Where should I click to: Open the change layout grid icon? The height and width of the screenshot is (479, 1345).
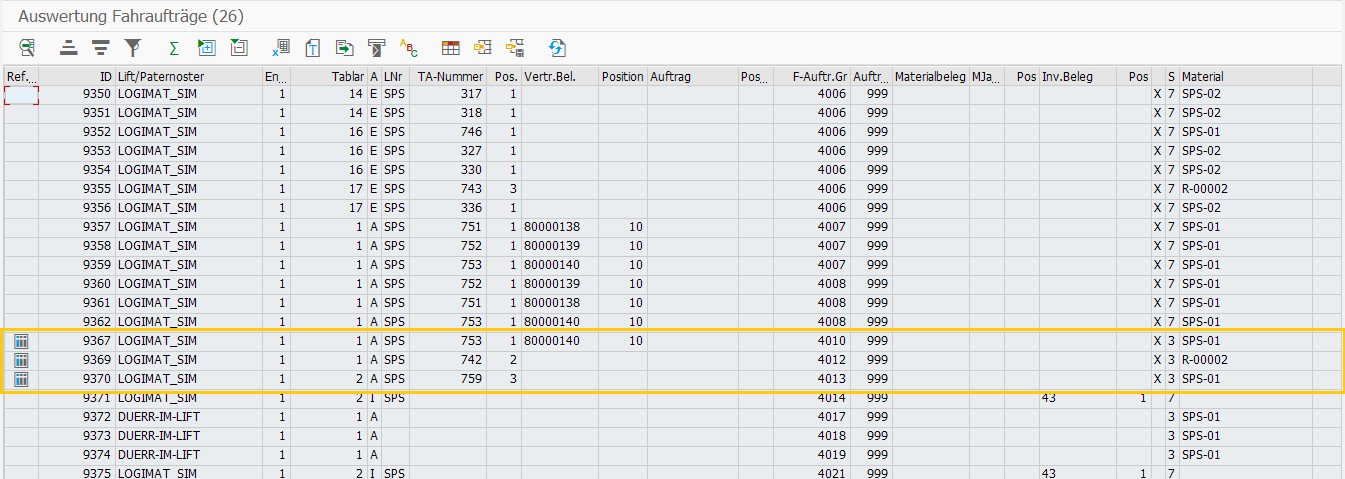pos(450,47)
